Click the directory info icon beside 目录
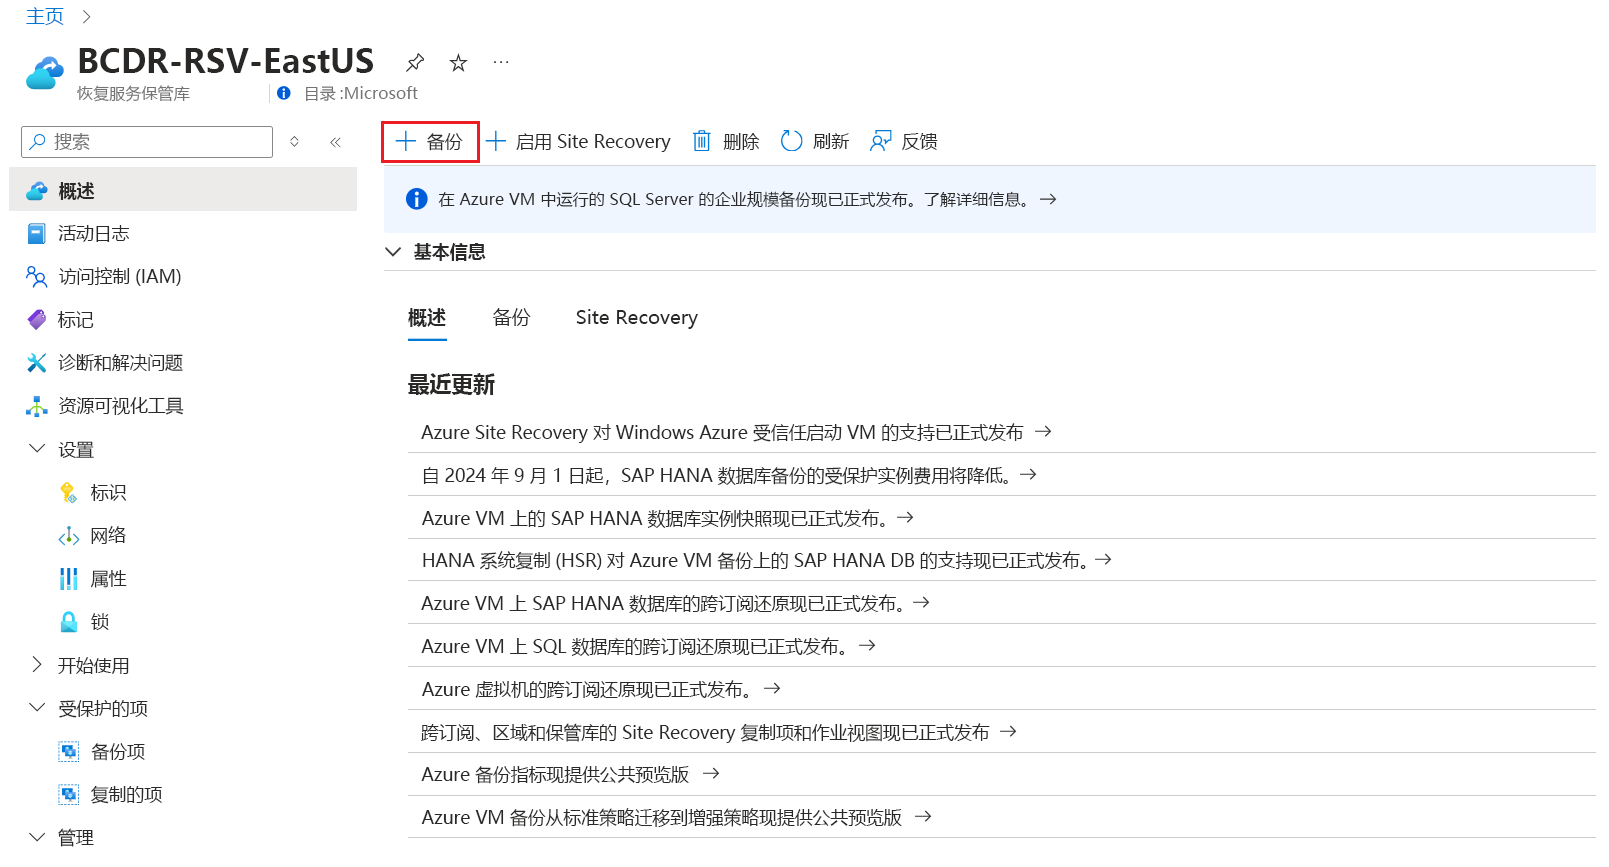Viewport: 1609px width, 867px height. tap(284, 93)
